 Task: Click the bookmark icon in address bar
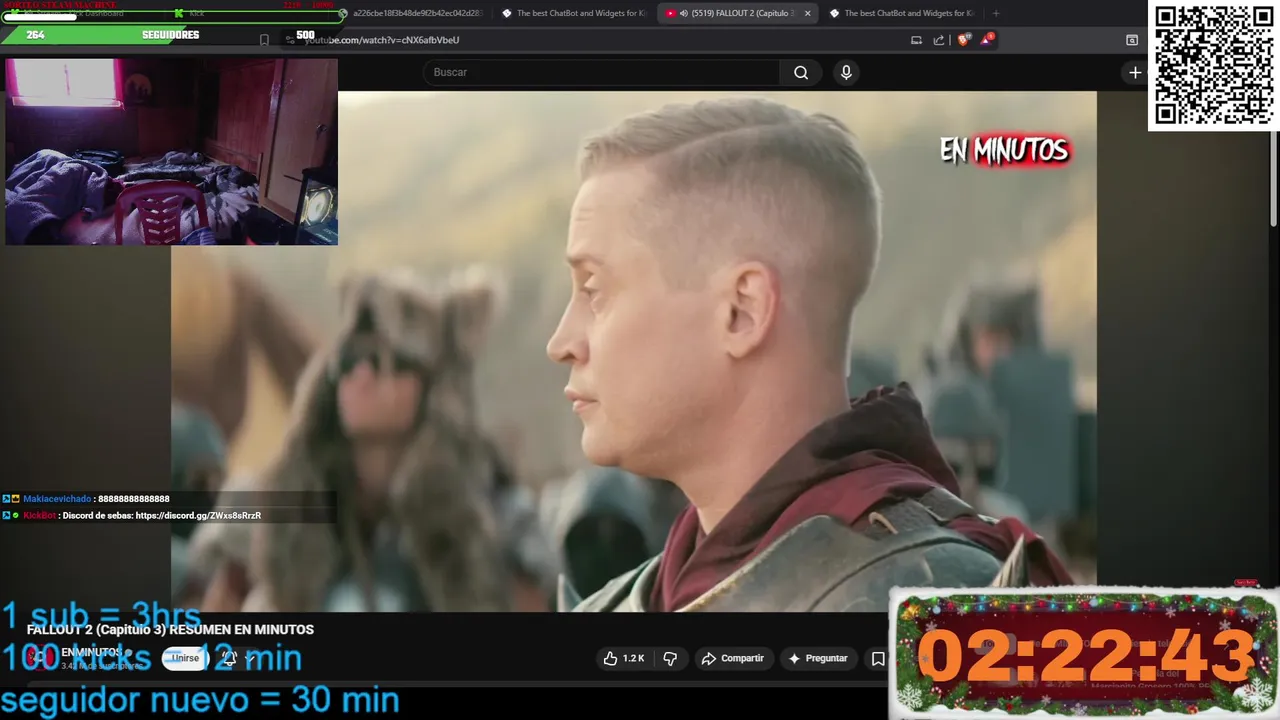pos(264,40)
